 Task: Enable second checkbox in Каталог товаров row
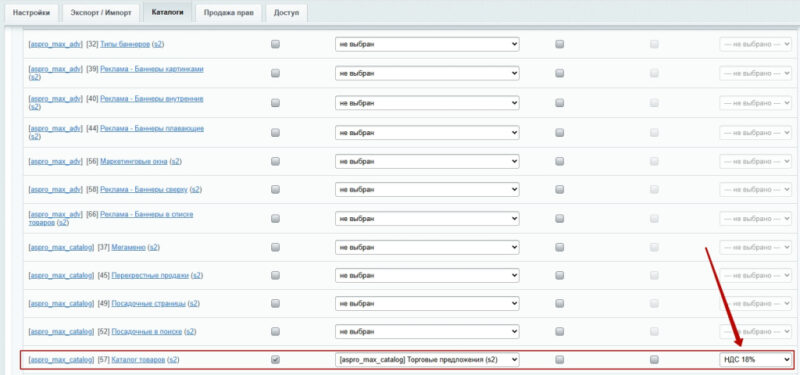pyautogui.click(x=560, y=360)
